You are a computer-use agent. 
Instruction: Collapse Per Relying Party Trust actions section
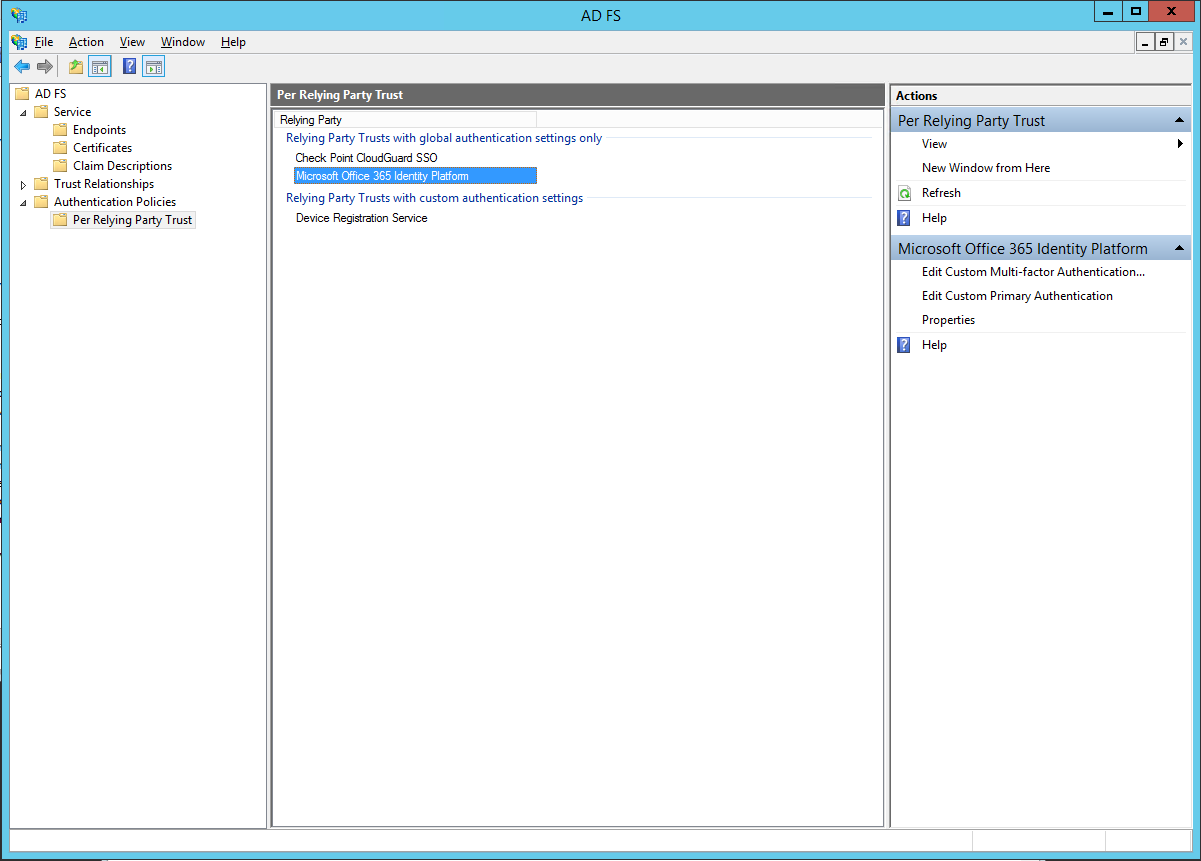1180,121
